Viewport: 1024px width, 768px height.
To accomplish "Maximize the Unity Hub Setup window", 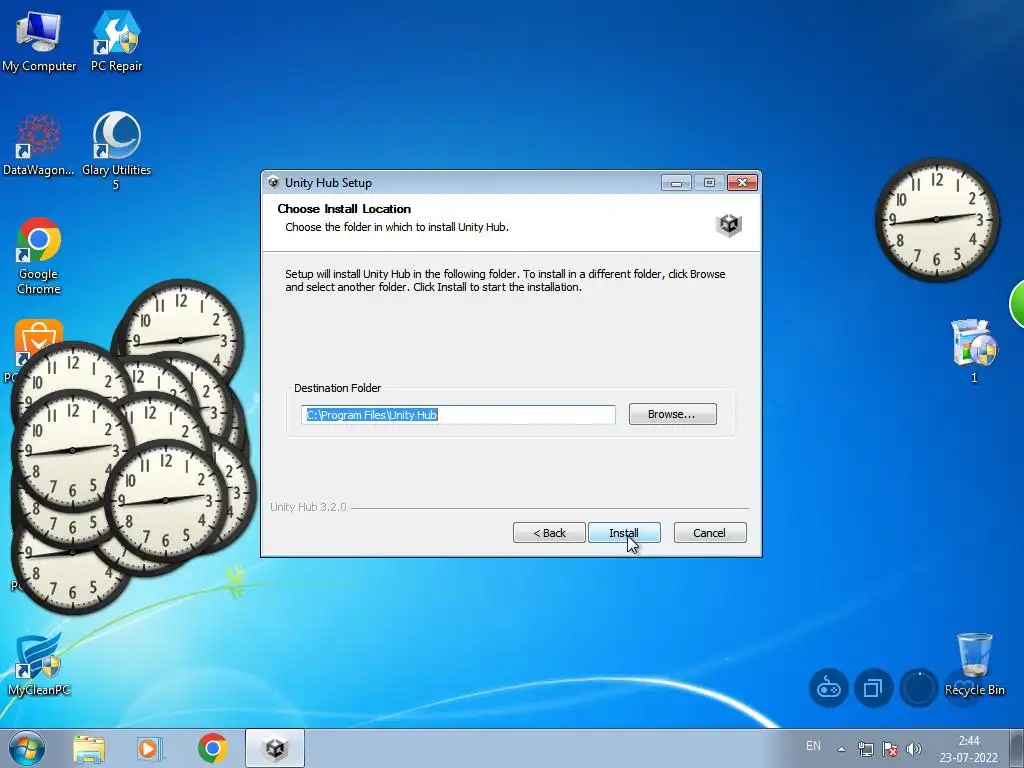I will coord(709,183).
